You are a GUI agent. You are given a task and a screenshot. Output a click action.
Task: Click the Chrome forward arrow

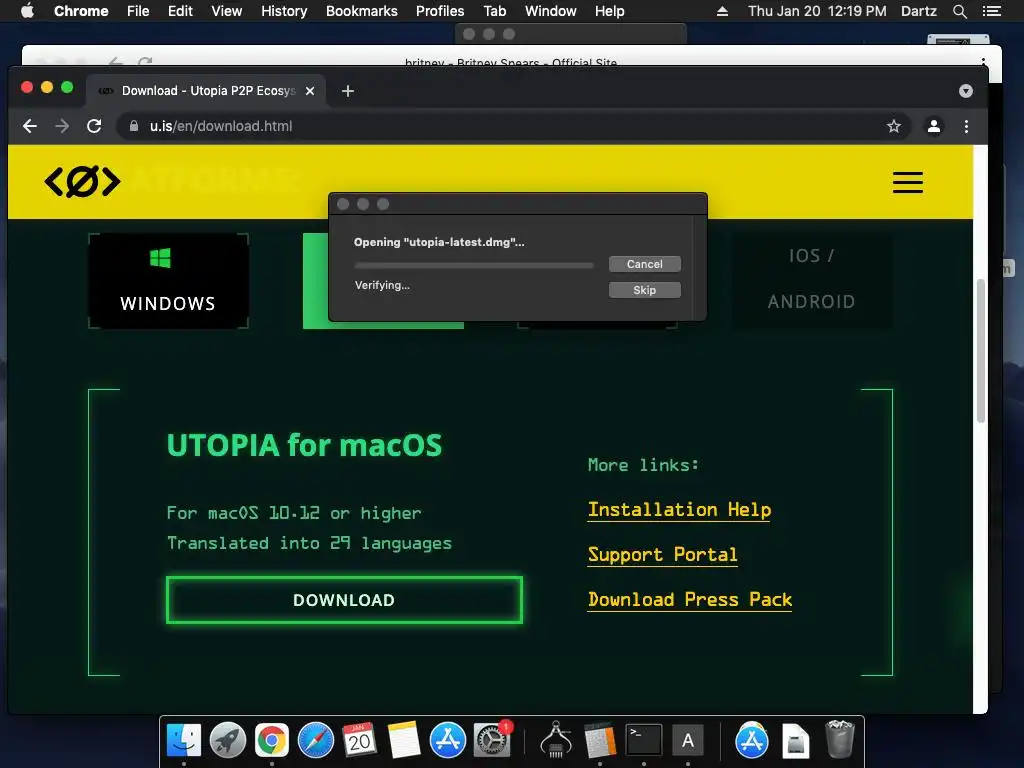[62, 126]
